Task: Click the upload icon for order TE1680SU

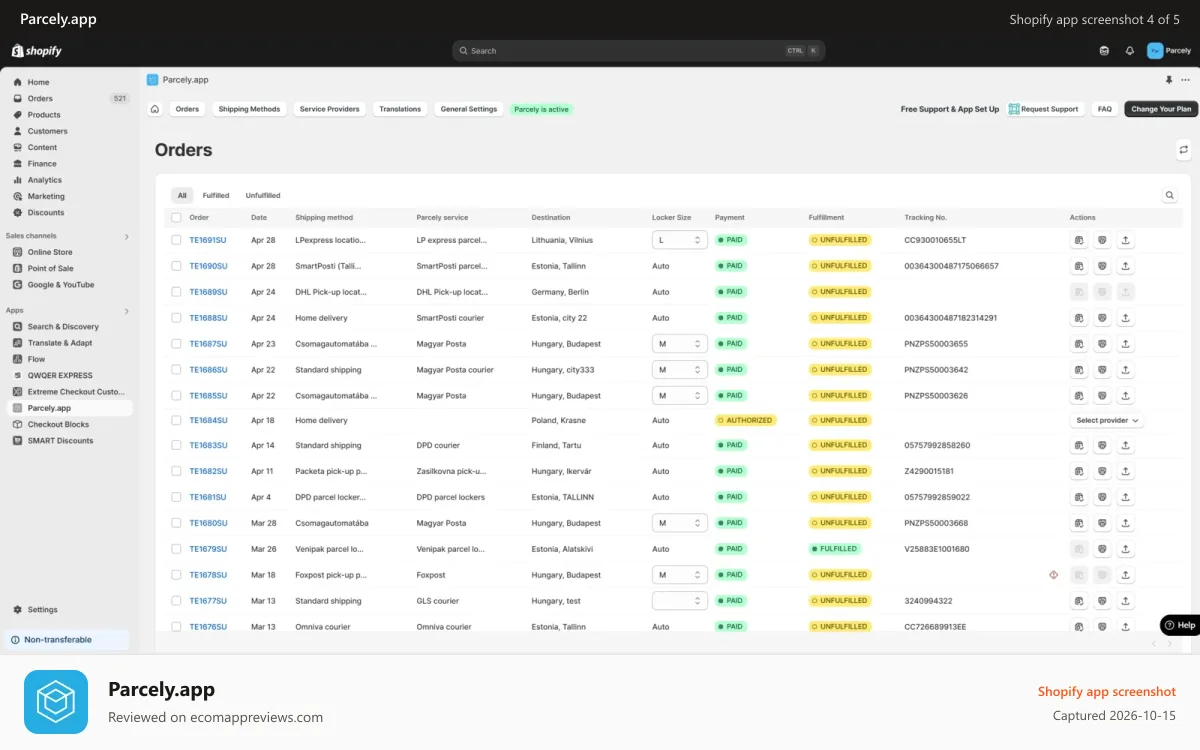Action: coord(1126,523)
